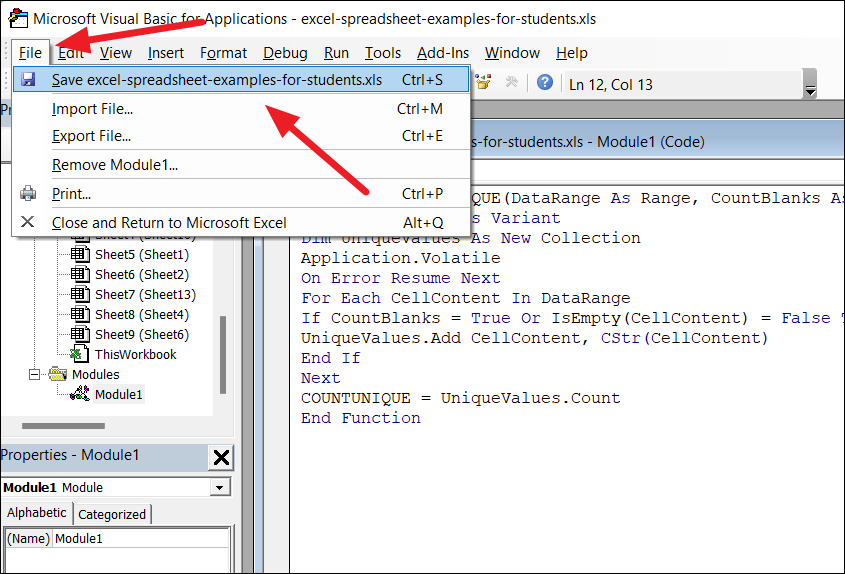The height and width of the screenshot is (574, 845).
Task: Collapse the Modules tree node
Action: click(34, 374)
